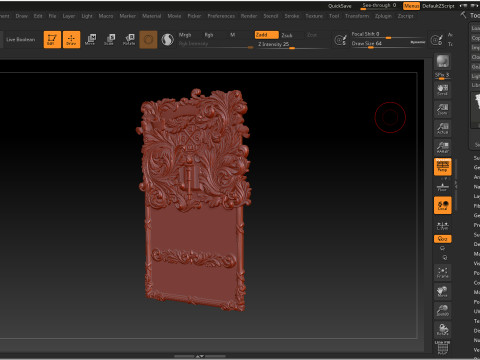The height and width of the screenshot is (360, 480).
Task: Toggle the Local transformations button
Action: point(443,205)
